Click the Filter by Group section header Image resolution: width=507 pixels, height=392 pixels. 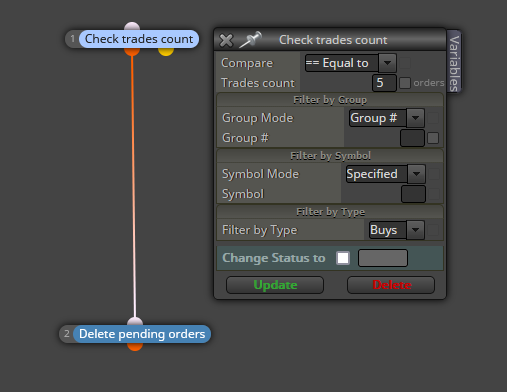pyautogui.click(x=330, y=100)
